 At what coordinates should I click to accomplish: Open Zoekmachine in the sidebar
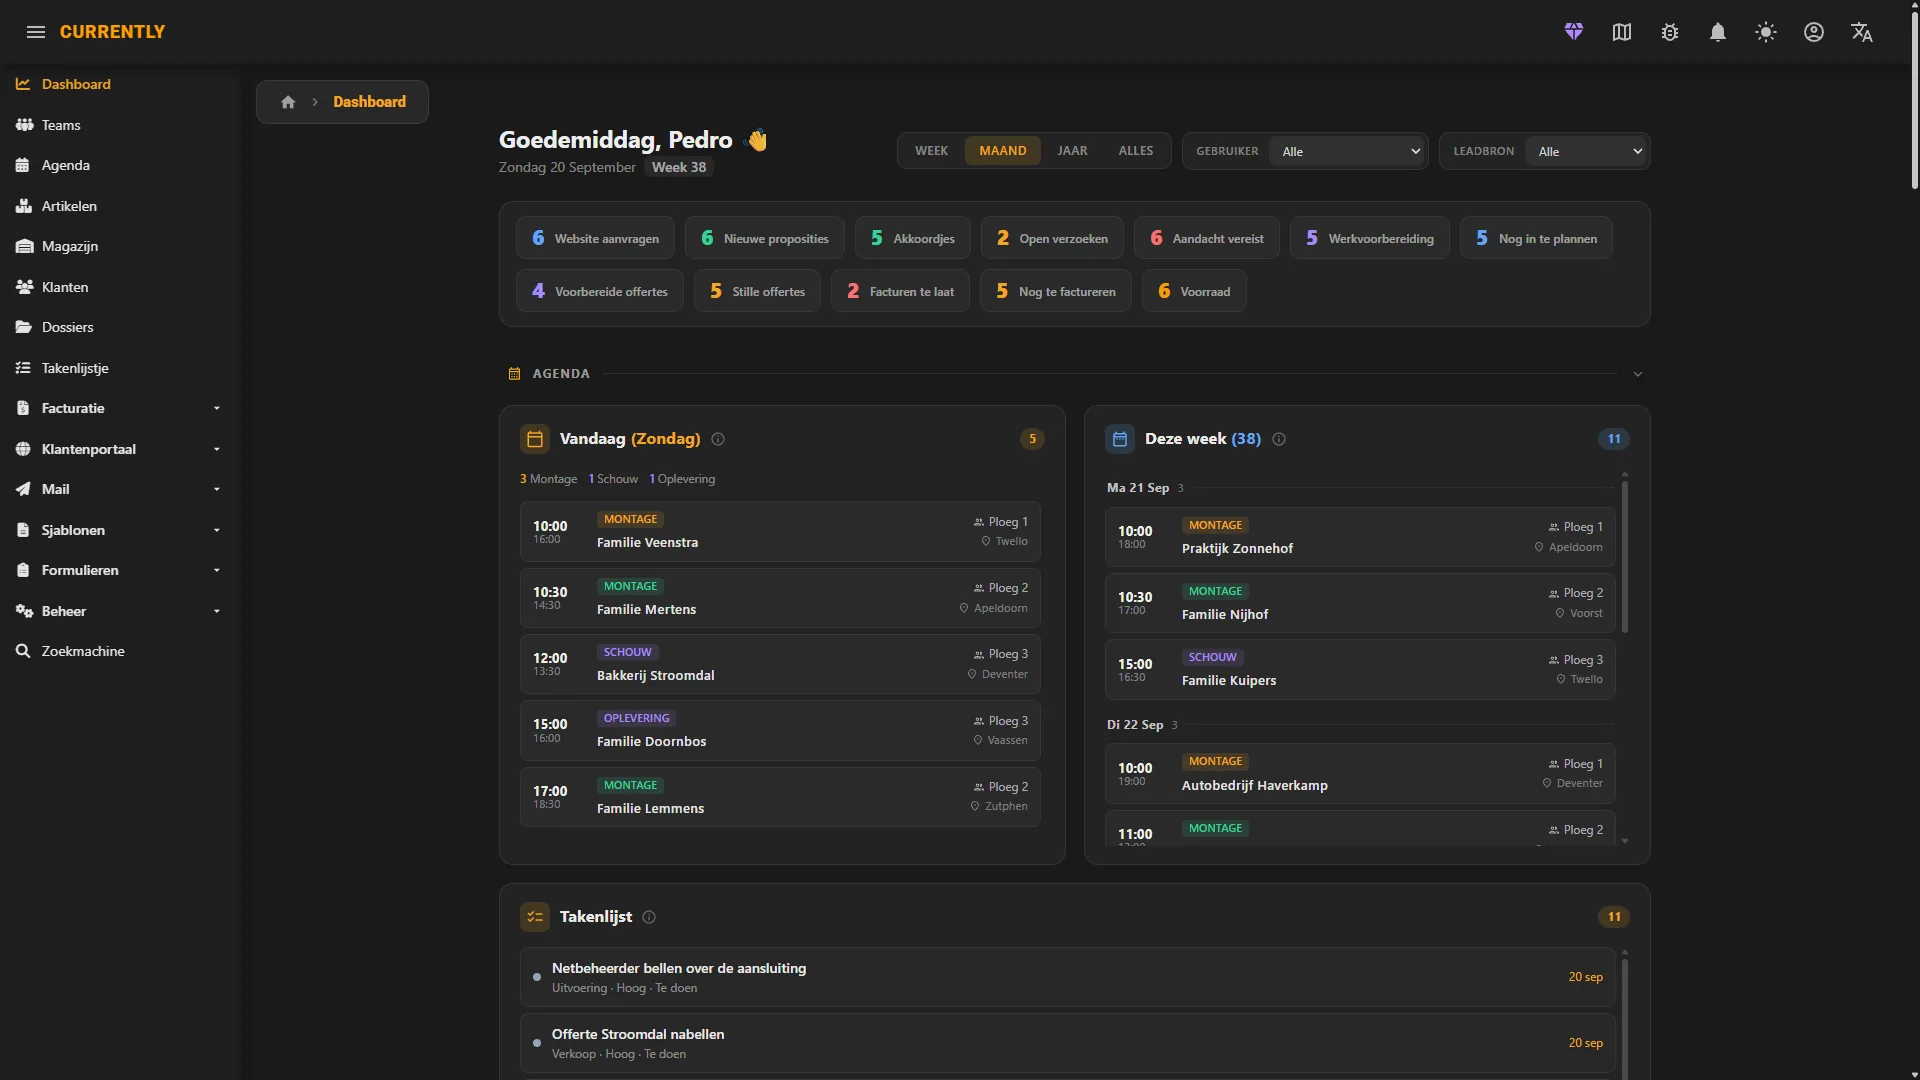click(120, 651)
